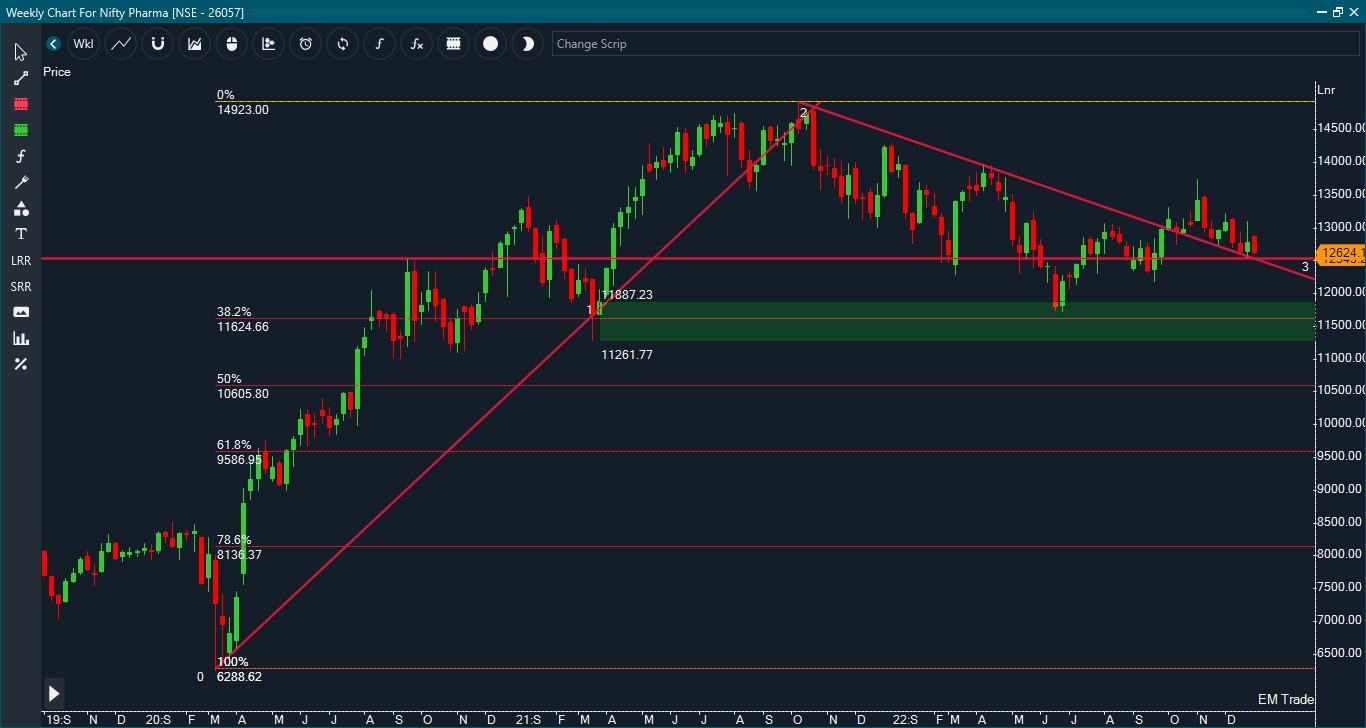
Task: Select the green rectangle color tool
Action: tap(20, 130)
